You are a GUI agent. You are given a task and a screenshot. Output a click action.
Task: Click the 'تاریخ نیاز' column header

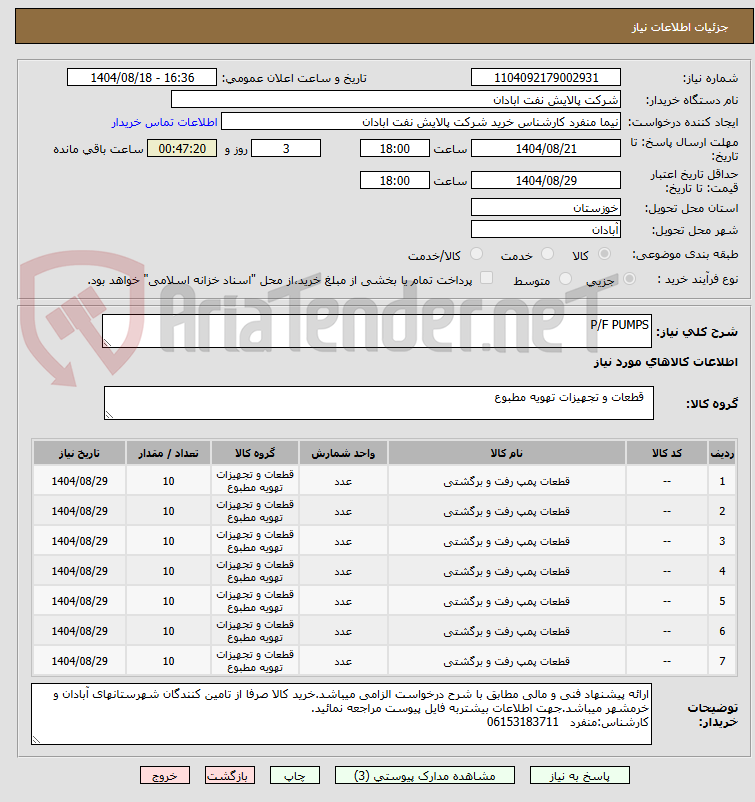click(79, 453)
